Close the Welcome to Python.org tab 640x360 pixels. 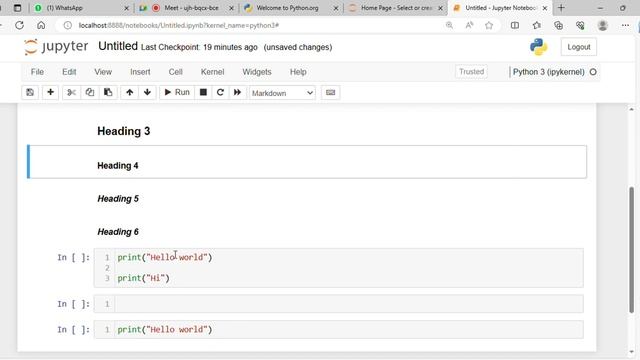pos(336,8)
